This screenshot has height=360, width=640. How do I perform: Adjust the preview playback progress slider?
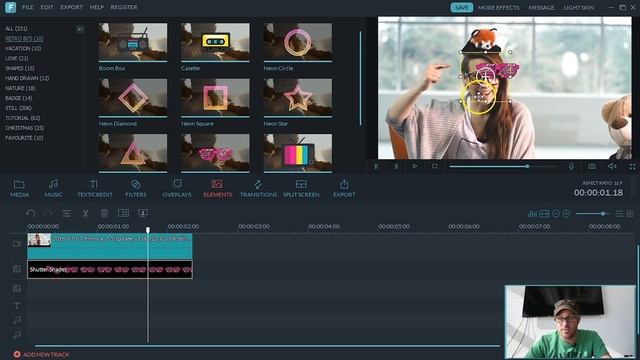point(502,166)
